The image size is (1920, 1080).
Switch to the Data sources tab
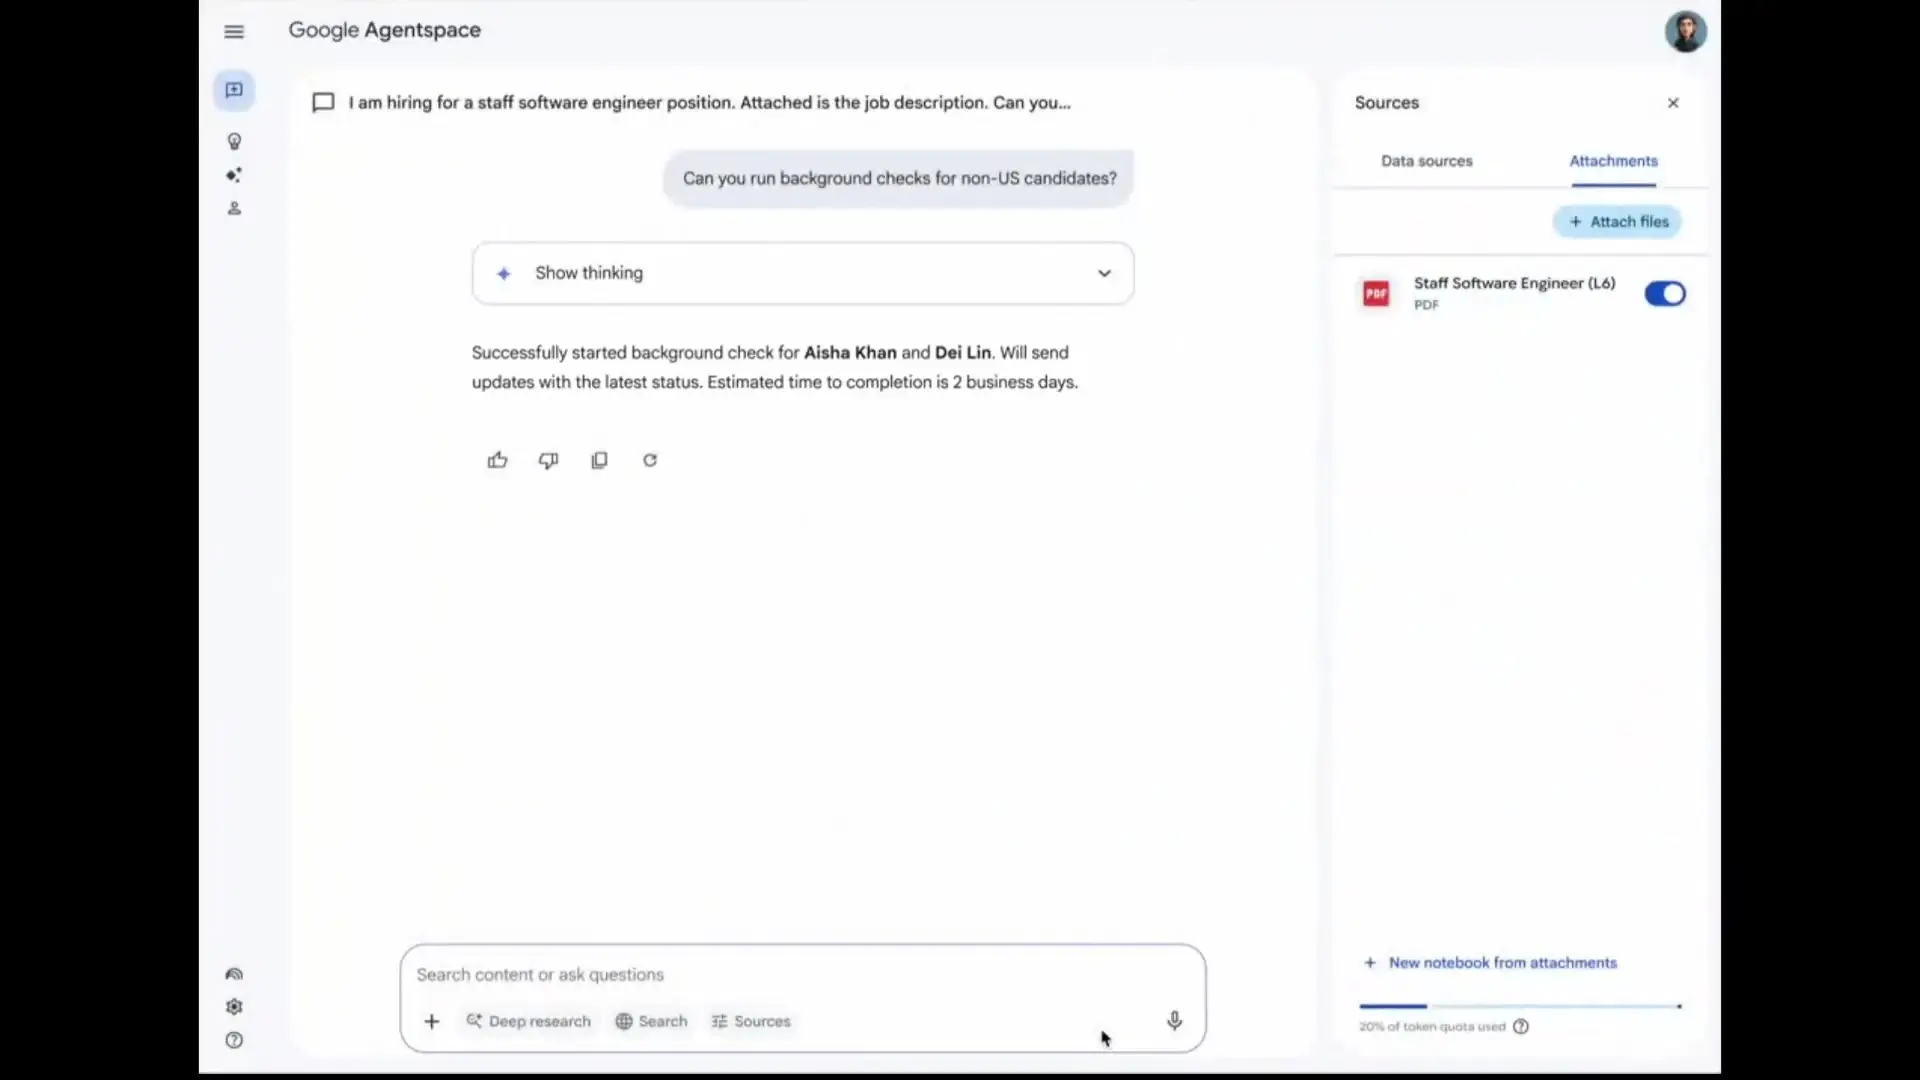[1427, 161]
